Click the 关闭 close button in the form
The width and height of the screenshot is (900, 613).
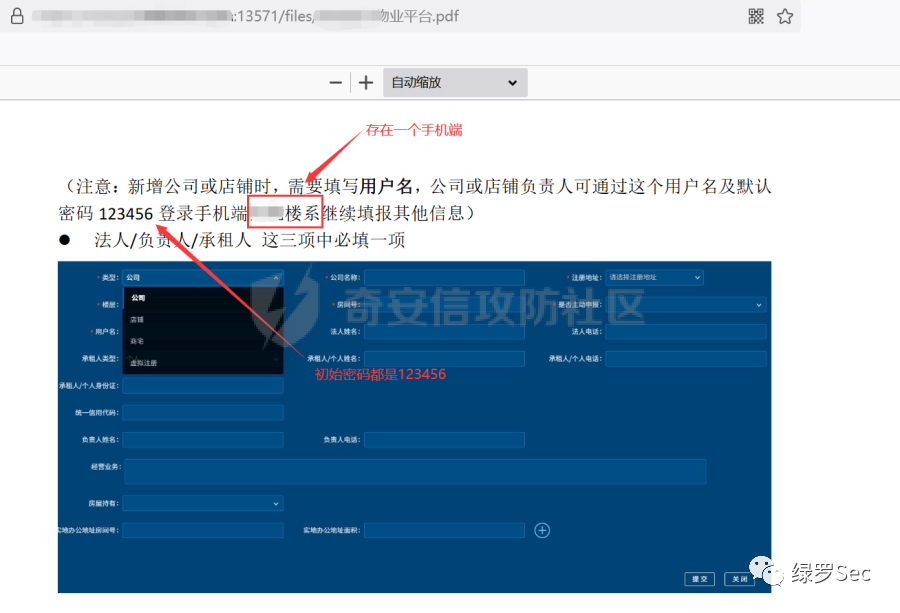click(739, 578)
